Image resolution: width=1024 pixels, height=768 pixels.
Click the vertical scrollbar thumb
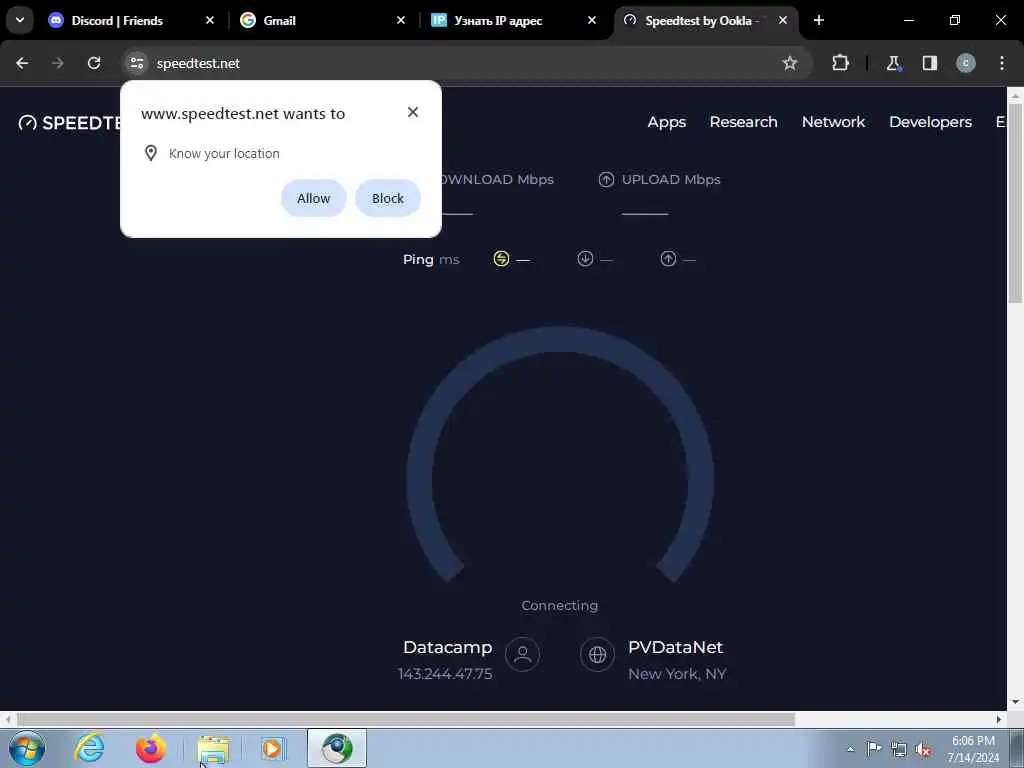coord(1014,204)
